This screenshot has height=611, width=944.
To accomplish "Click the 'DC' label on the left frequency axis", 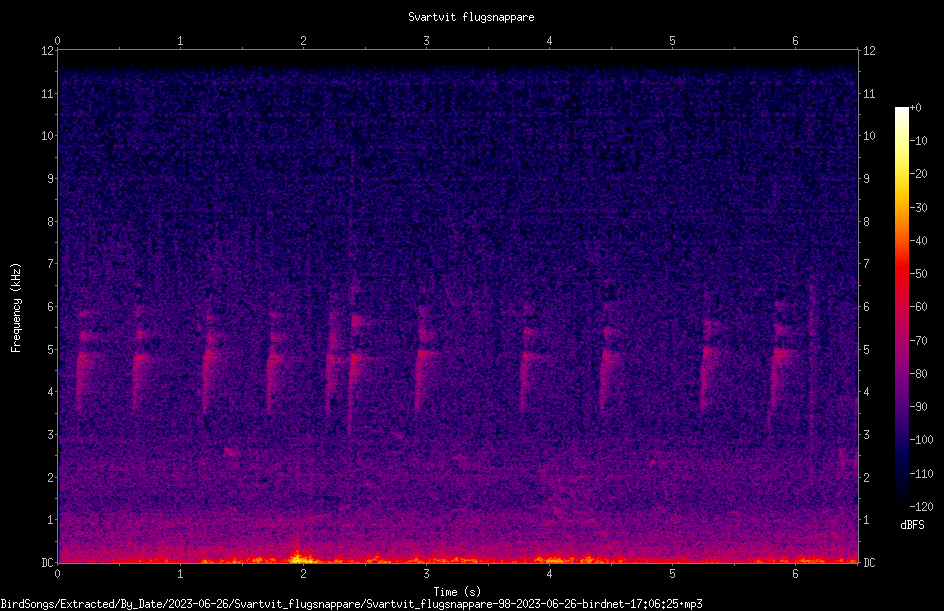I will [48, 563].
